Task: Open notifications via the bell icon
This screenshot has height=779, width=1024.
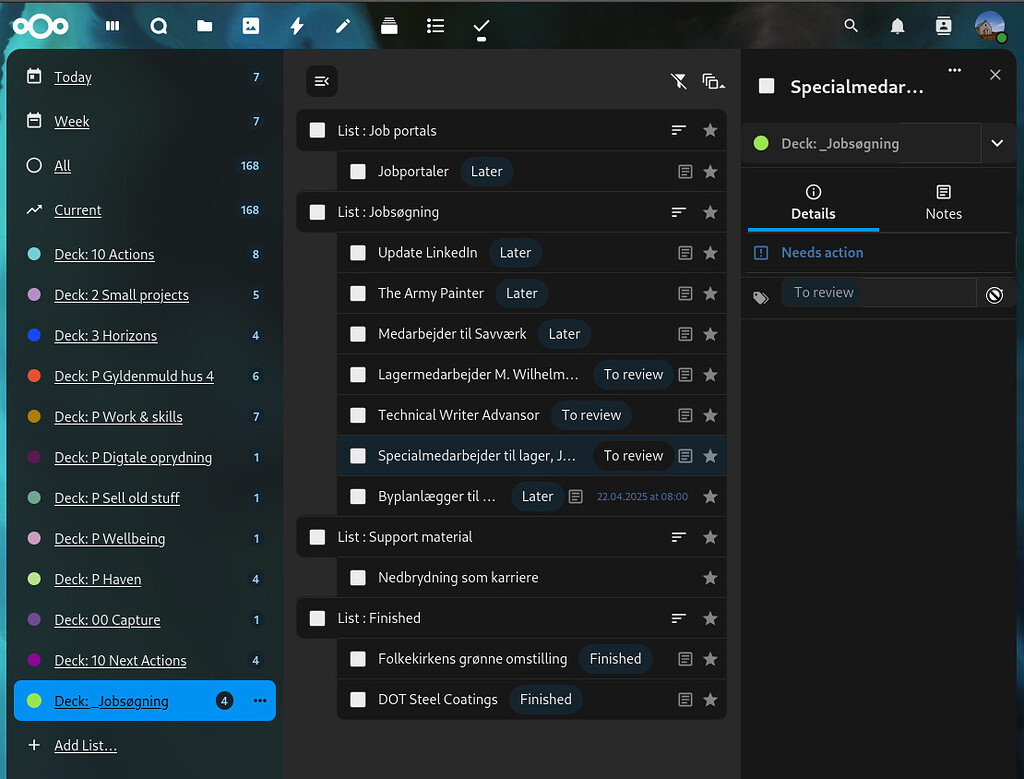Action: [897, 26]
